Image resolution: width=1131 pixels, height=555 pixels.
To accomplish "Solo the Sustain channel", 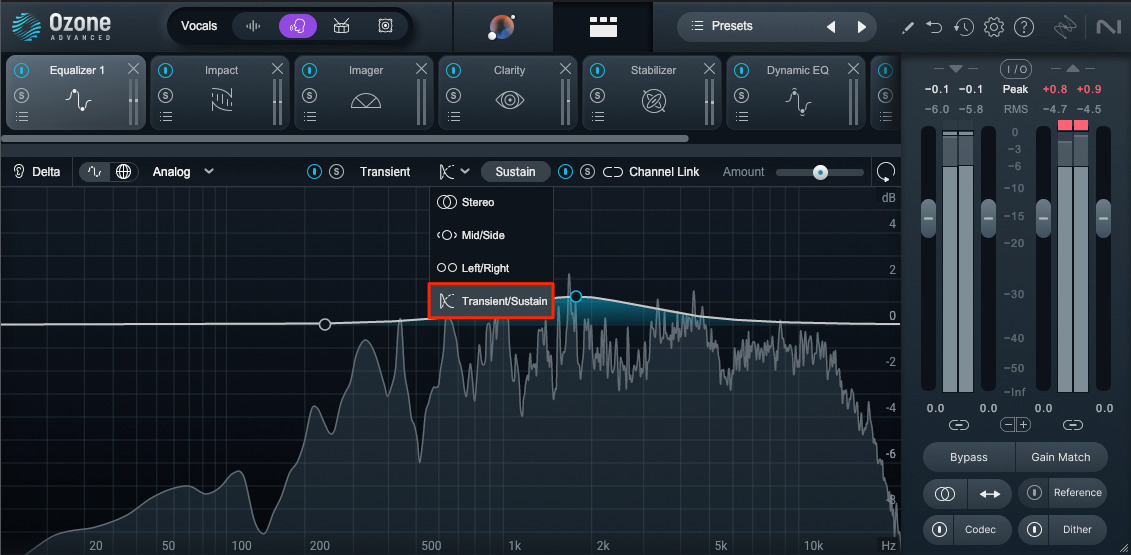I will pos(588,172).
